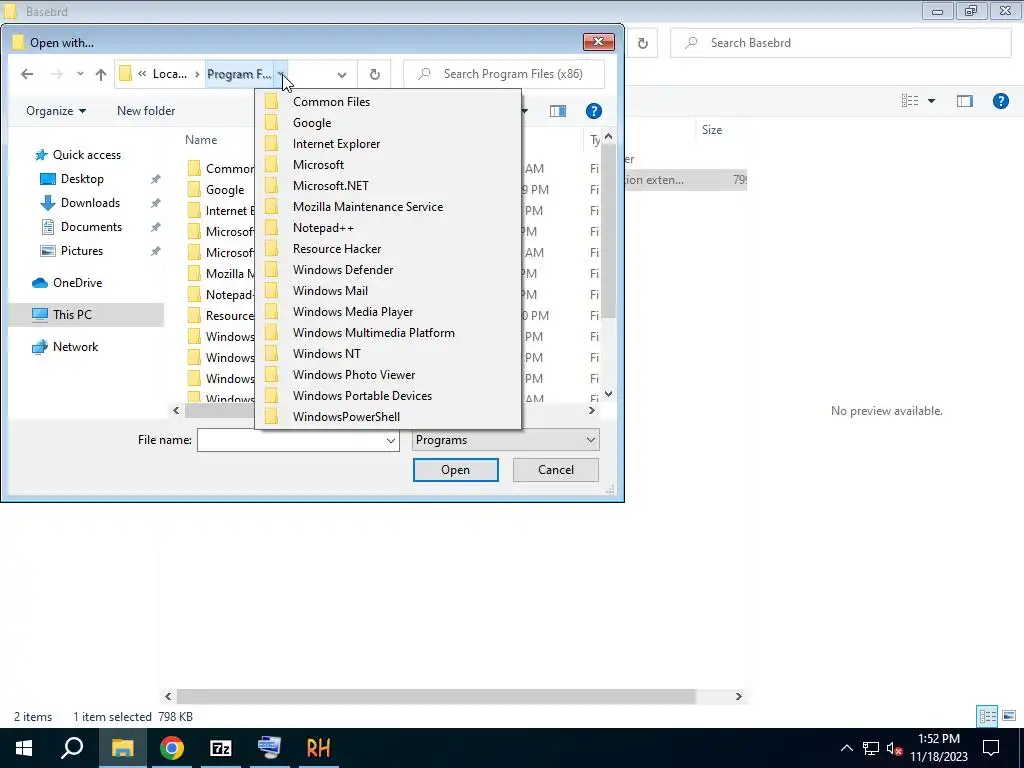Open Google Chrome from the taskbar
1024x768 pixels.
[171, 748]
